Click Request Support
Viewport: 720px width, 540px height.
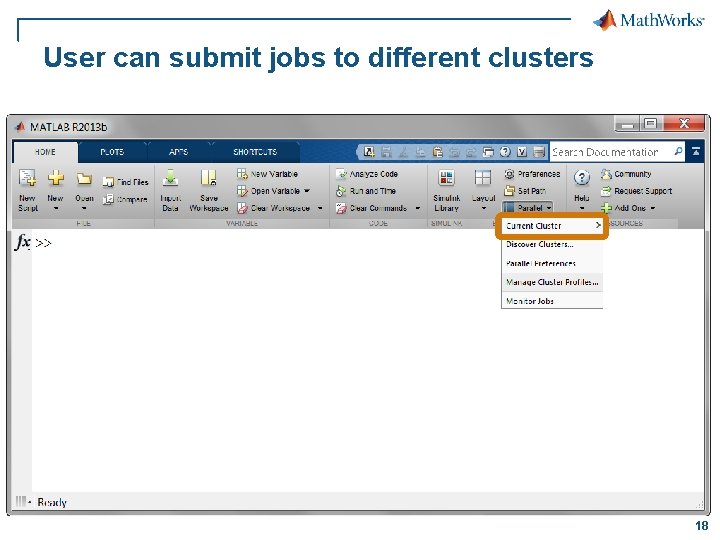(x=636, y=191)
